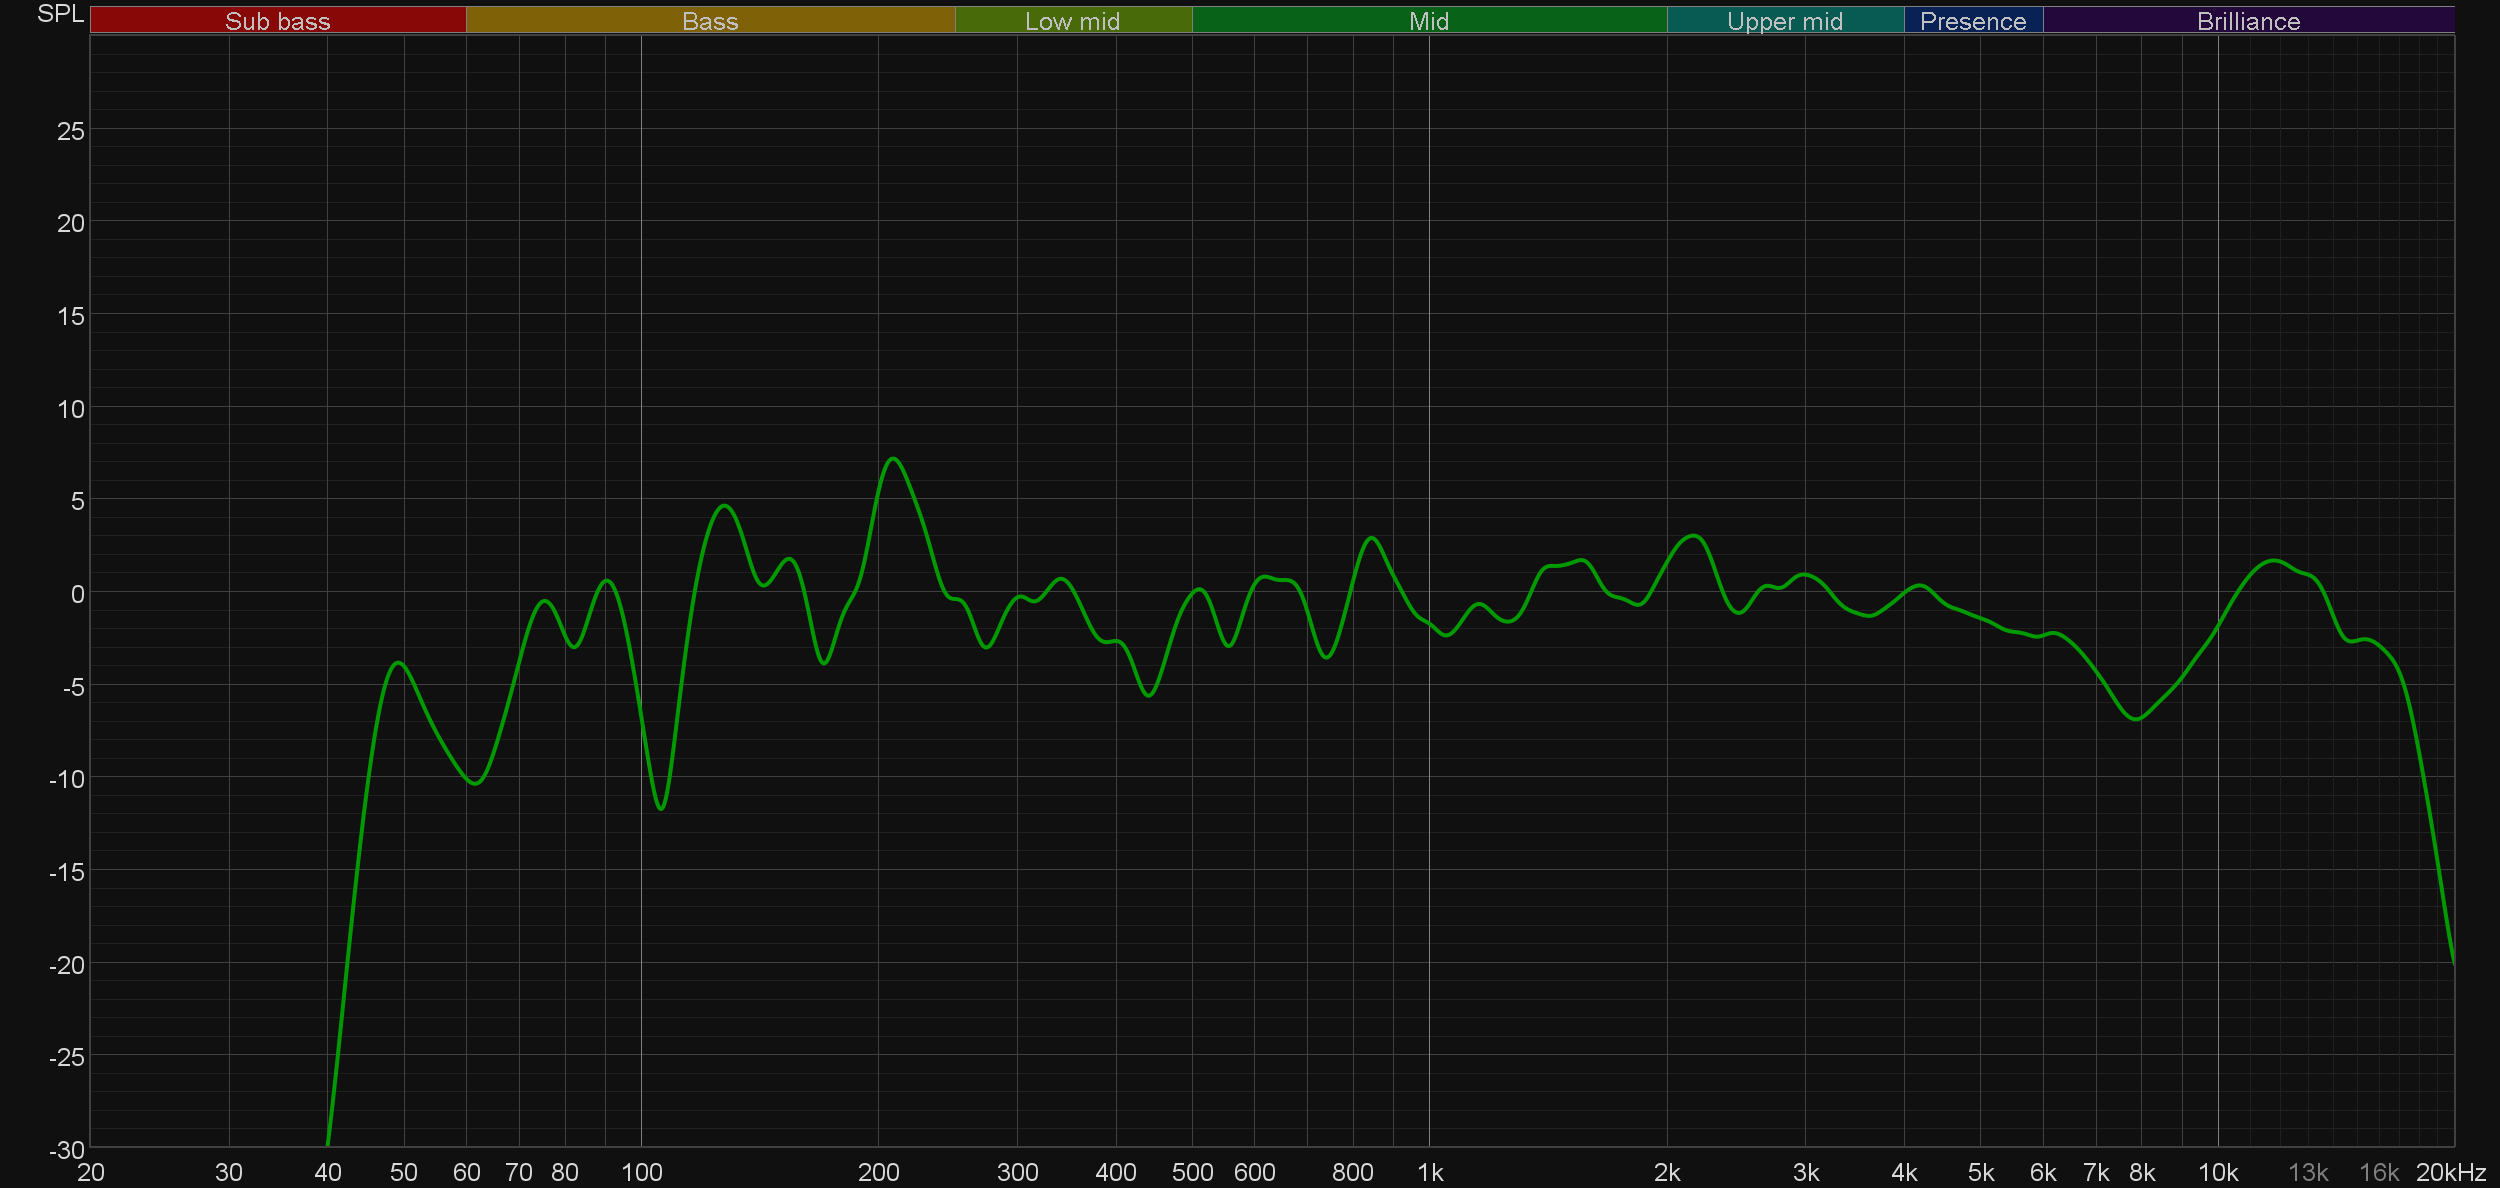The height and width of the screenshot is (1188, 2500).
Task: Click the curve dip near 8k
Action: (2136, 718)
